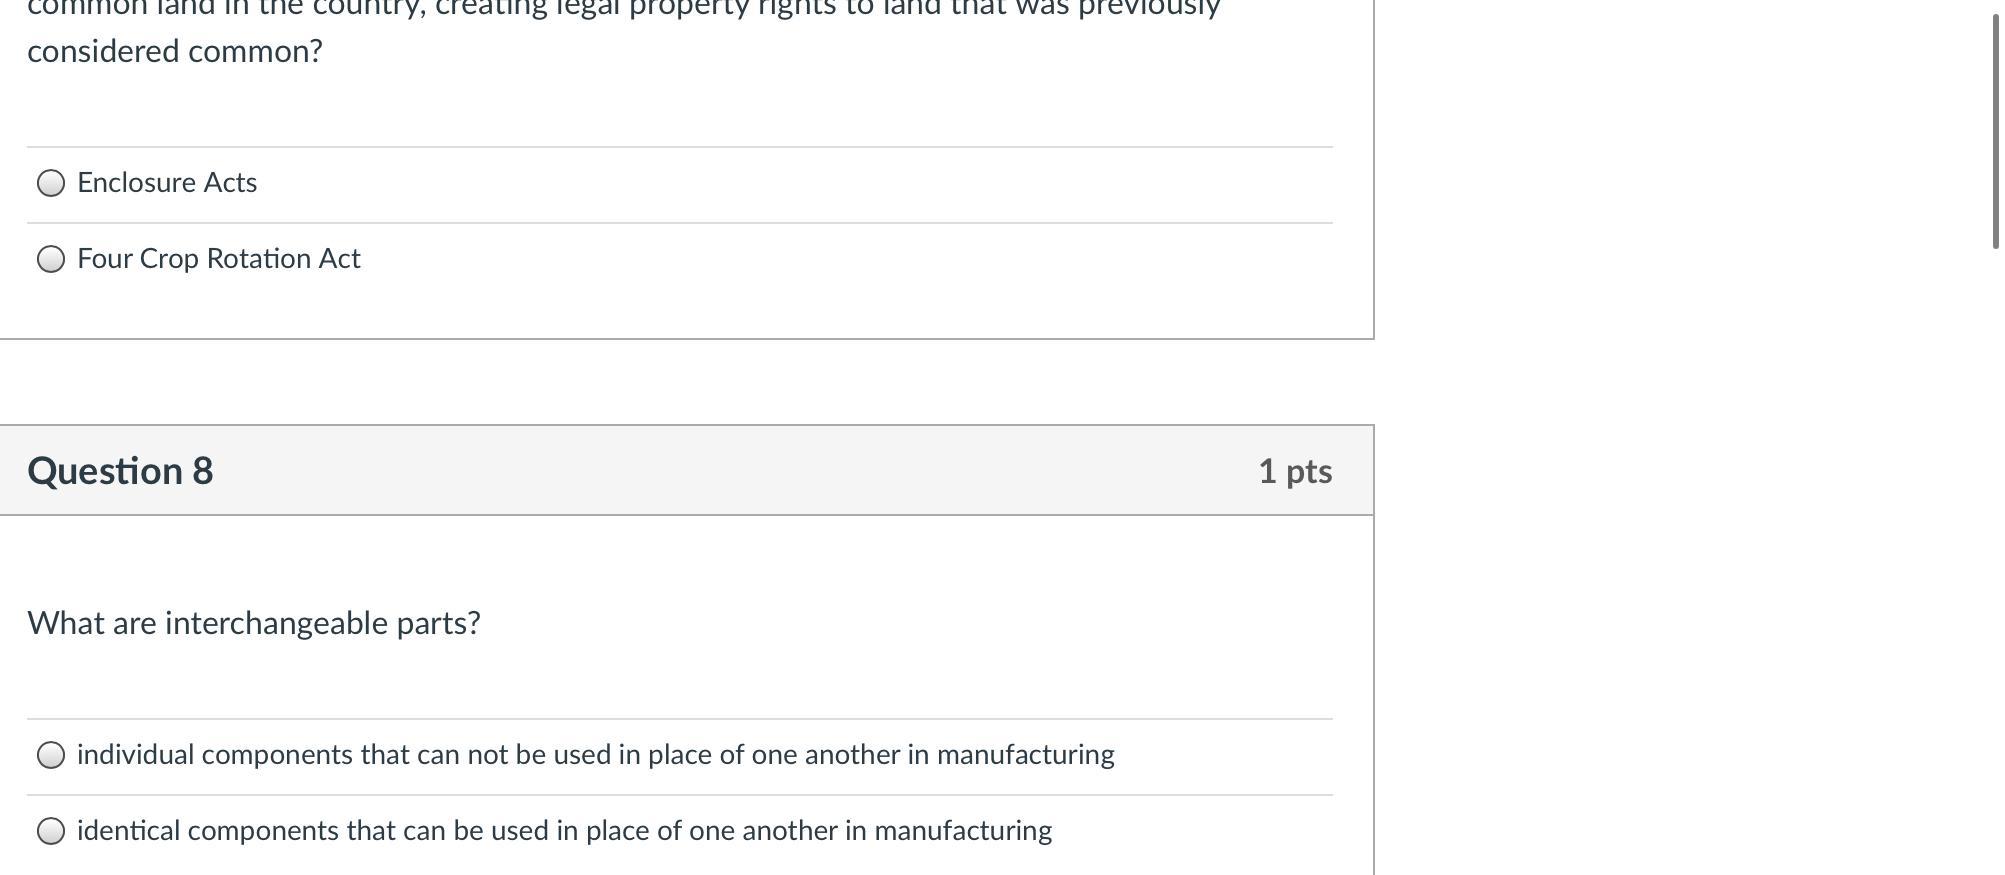
Task: Click the '1 pts' points label
Action: pyautogui.click(x=1294, y=471)
